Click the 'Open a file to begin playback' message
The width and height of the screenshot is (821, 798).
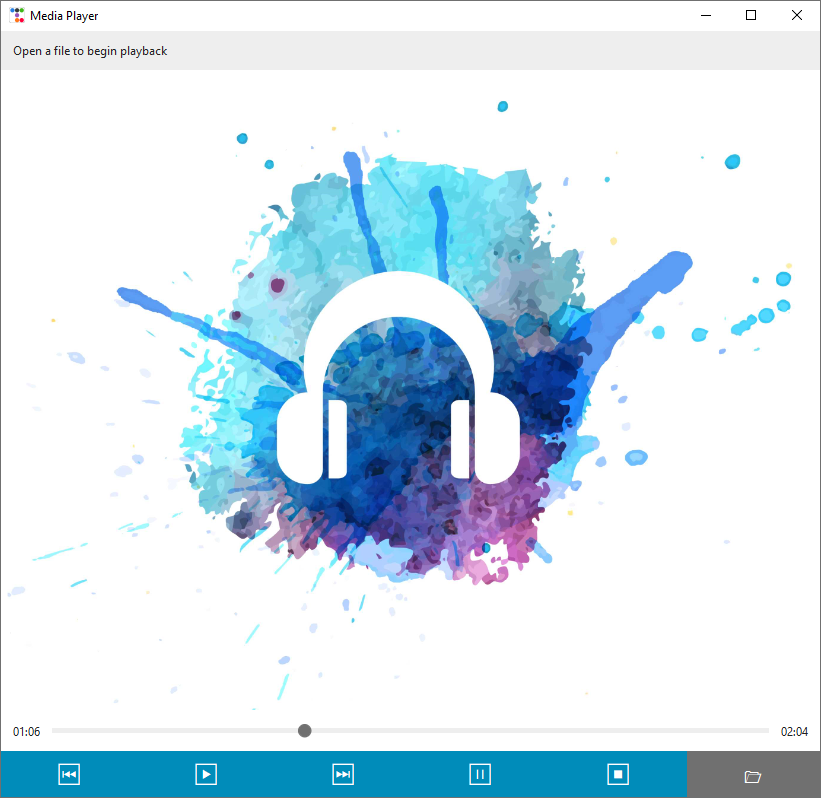tap(90, 51)
